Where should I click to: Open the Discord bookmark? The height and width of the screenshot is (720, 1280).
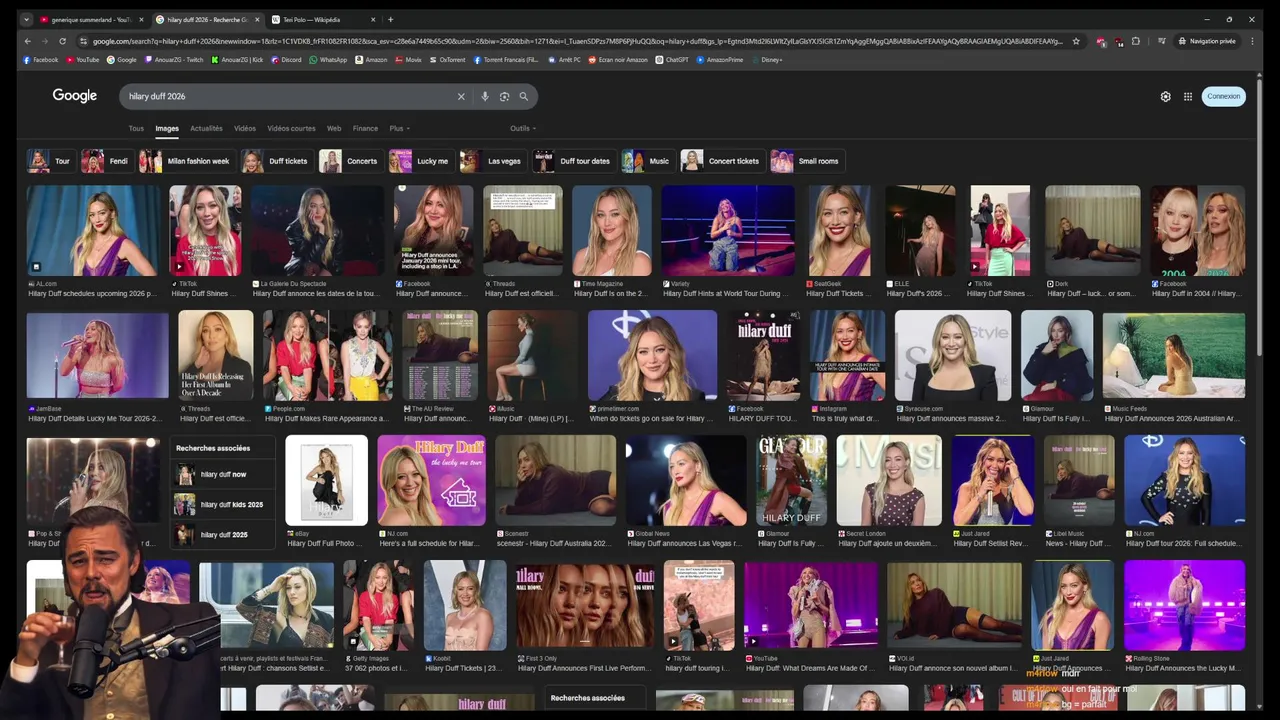pyautogui.click(x=286, y=59)
